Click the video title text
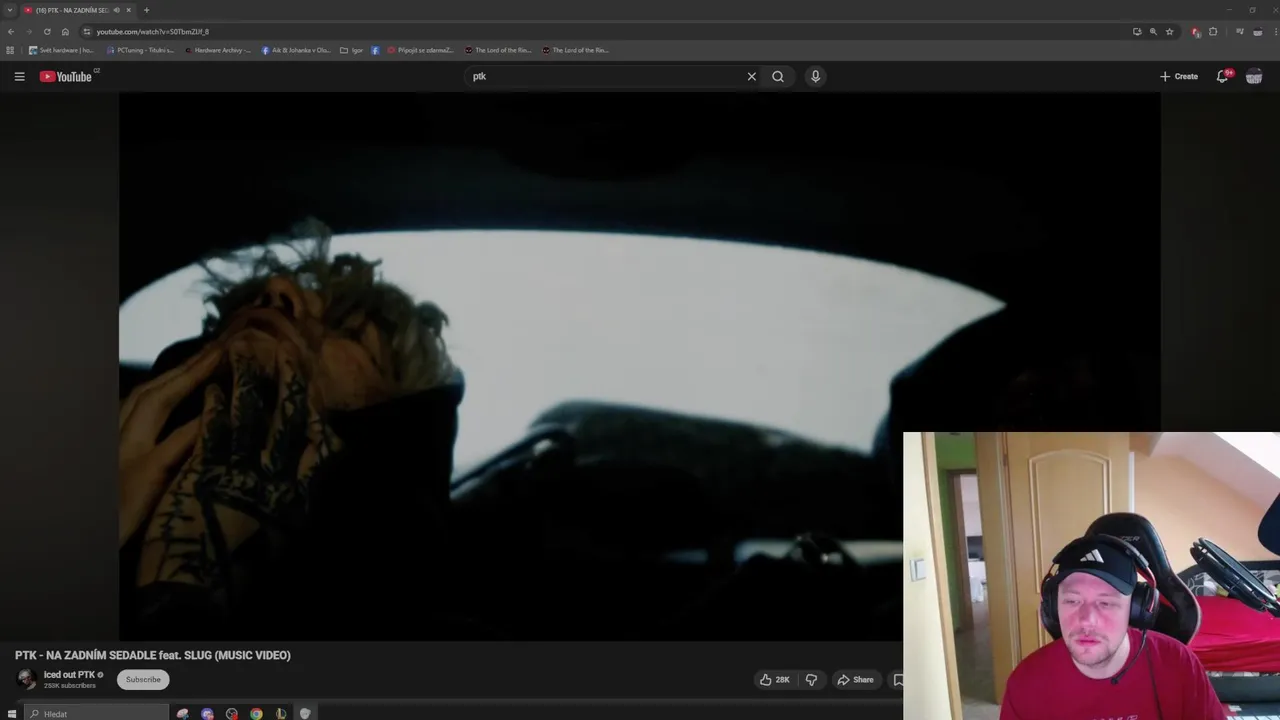This screenshot has width=1280, height=720. click(x=153, y=655)
